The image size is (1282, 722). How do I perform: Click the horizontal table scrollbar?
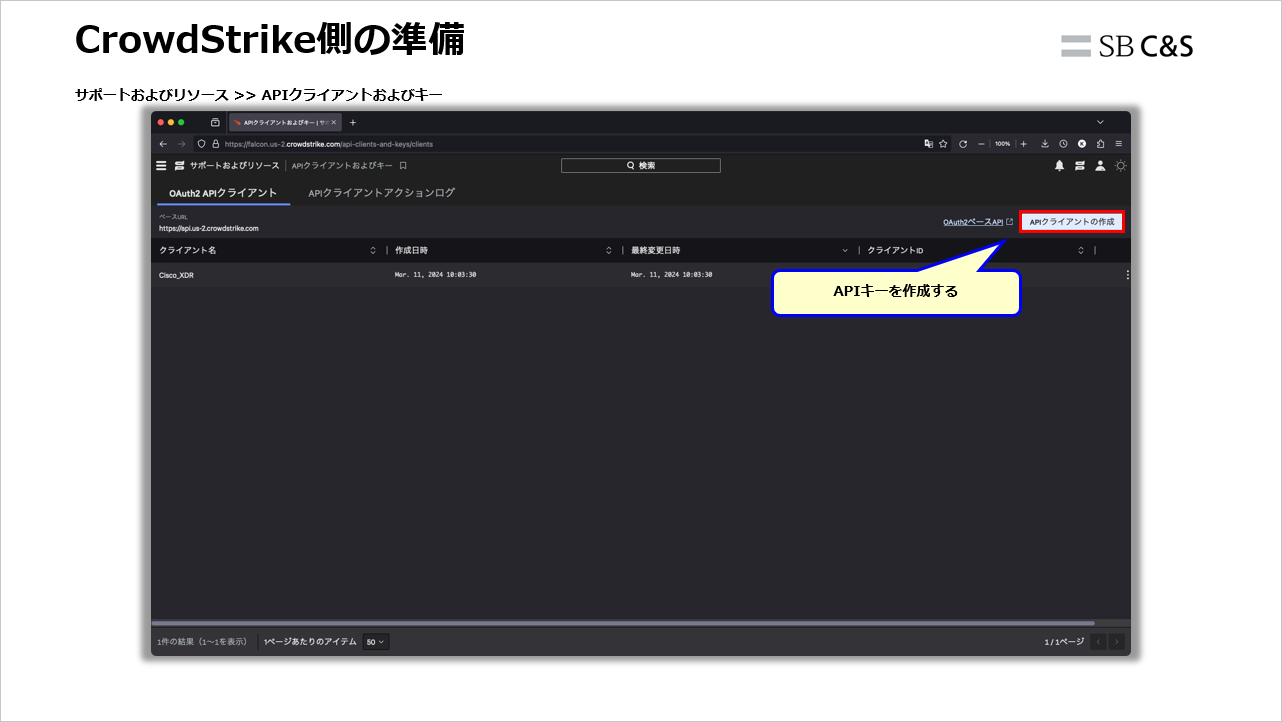click(625, 623)
